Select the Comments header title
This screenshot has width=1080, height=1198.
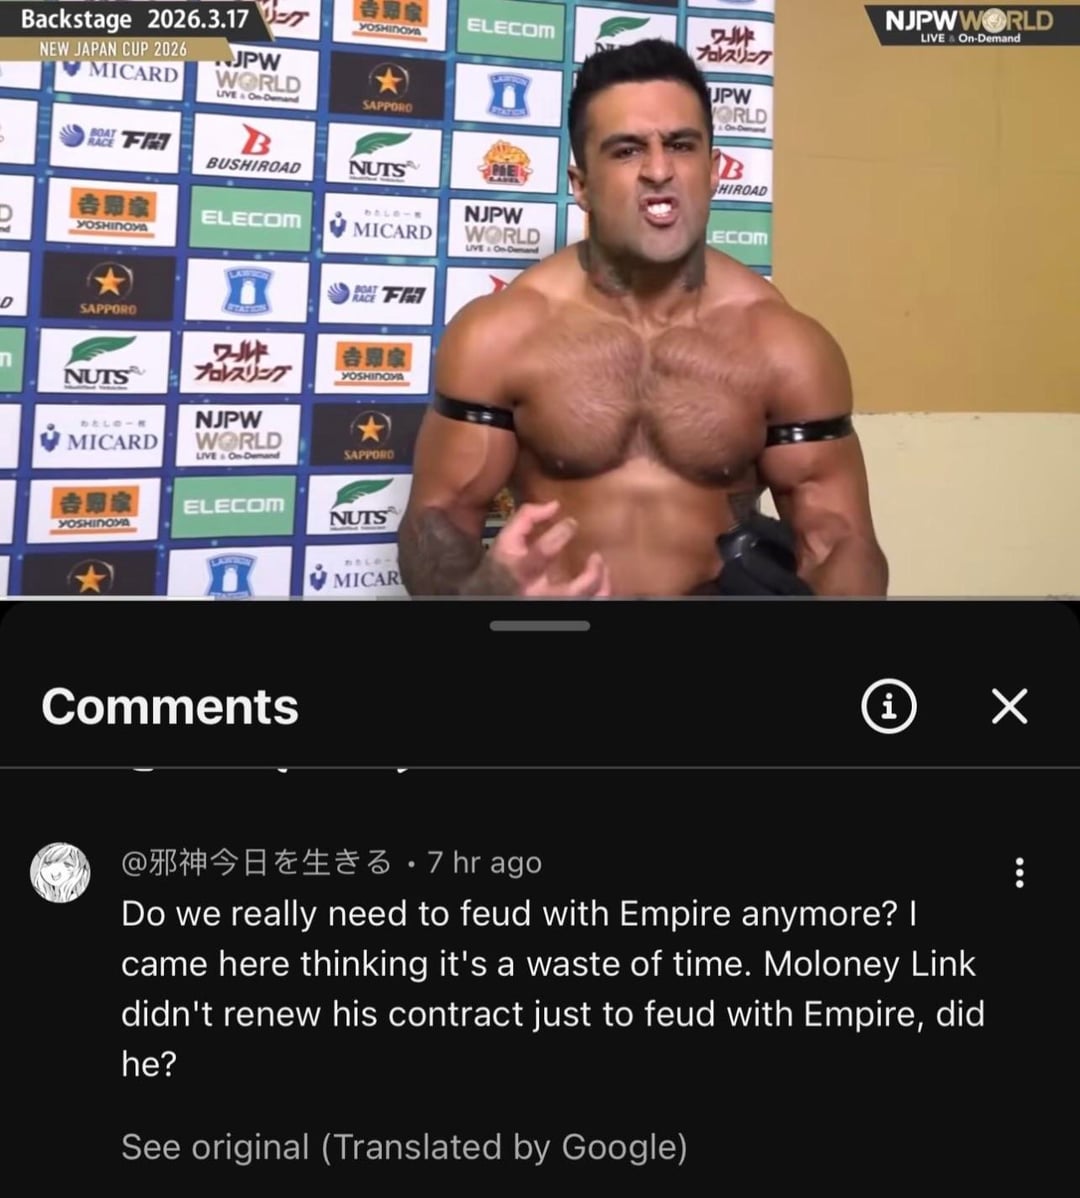tap(170, 706)
